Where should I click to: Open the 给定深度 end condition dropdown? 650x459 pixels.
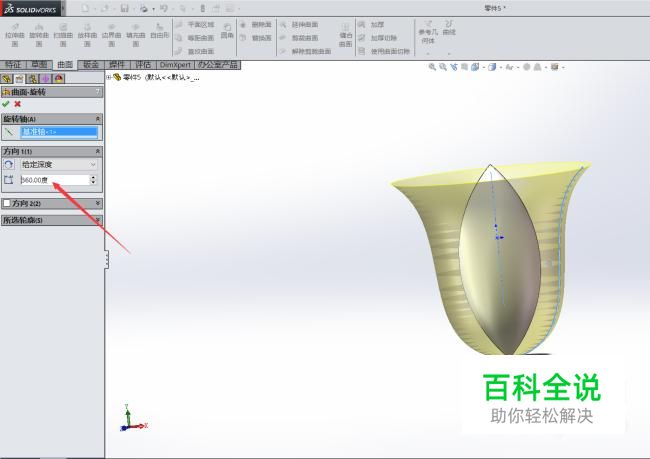click(59, 165)
